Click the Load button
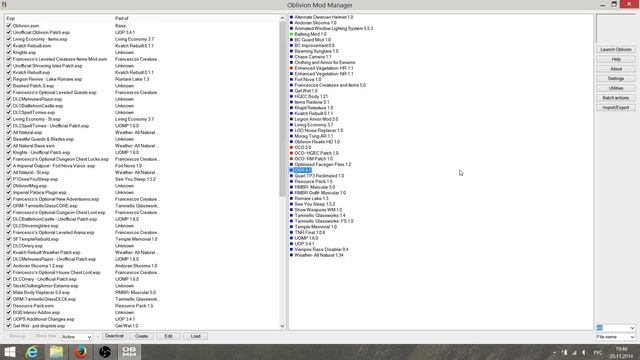Viewport: 640px width, 360px height. pyautogui.click(x=196, y=336)
